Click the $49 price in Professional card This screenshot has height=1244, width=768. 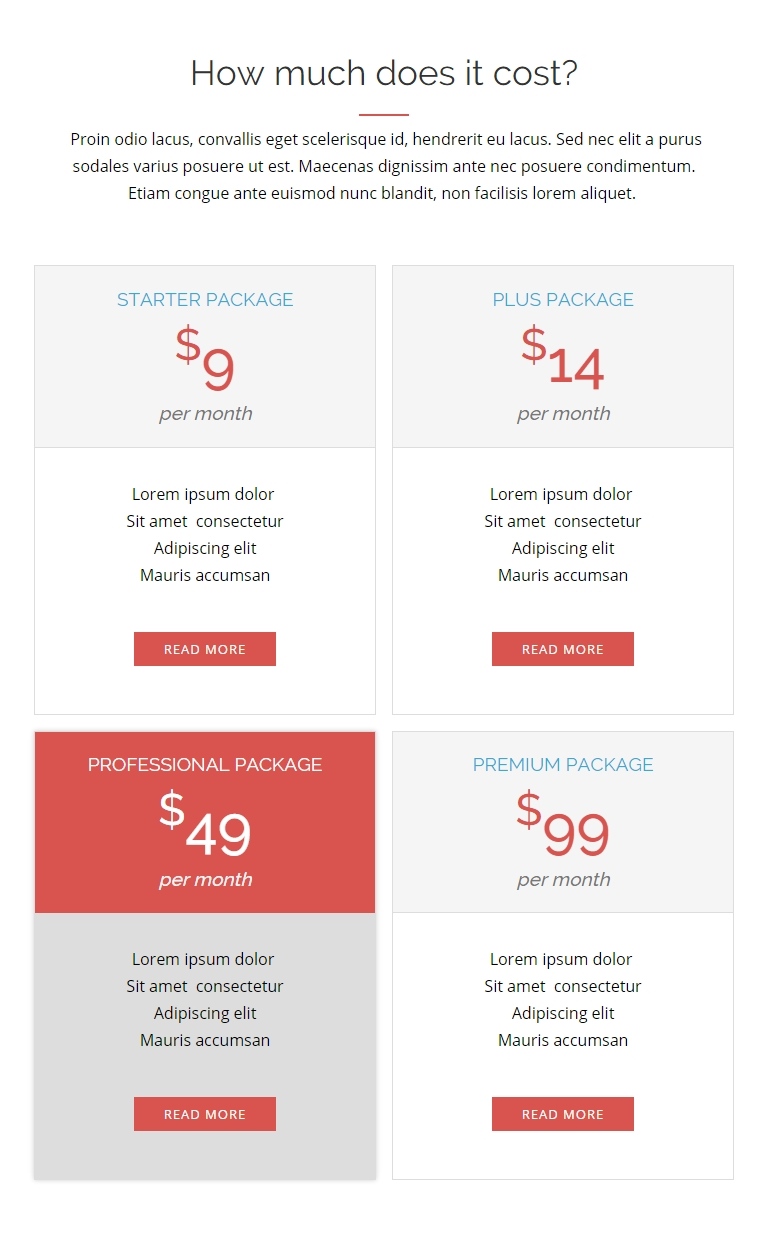pyautogui.click(x=205, y=828)
